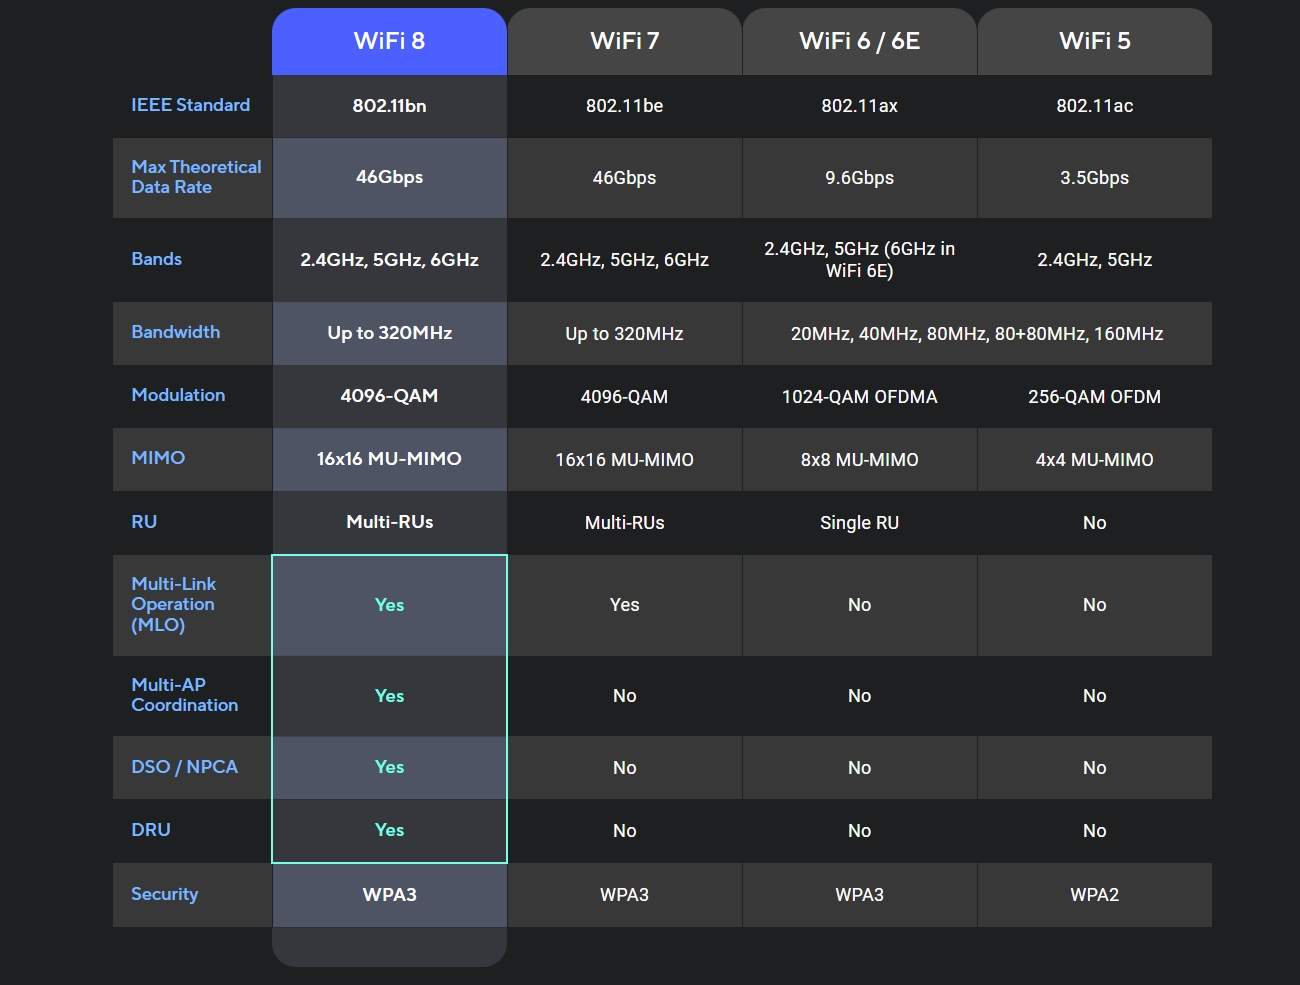Select the Security row label
The image size is (1300, 985).
[164, 894]
